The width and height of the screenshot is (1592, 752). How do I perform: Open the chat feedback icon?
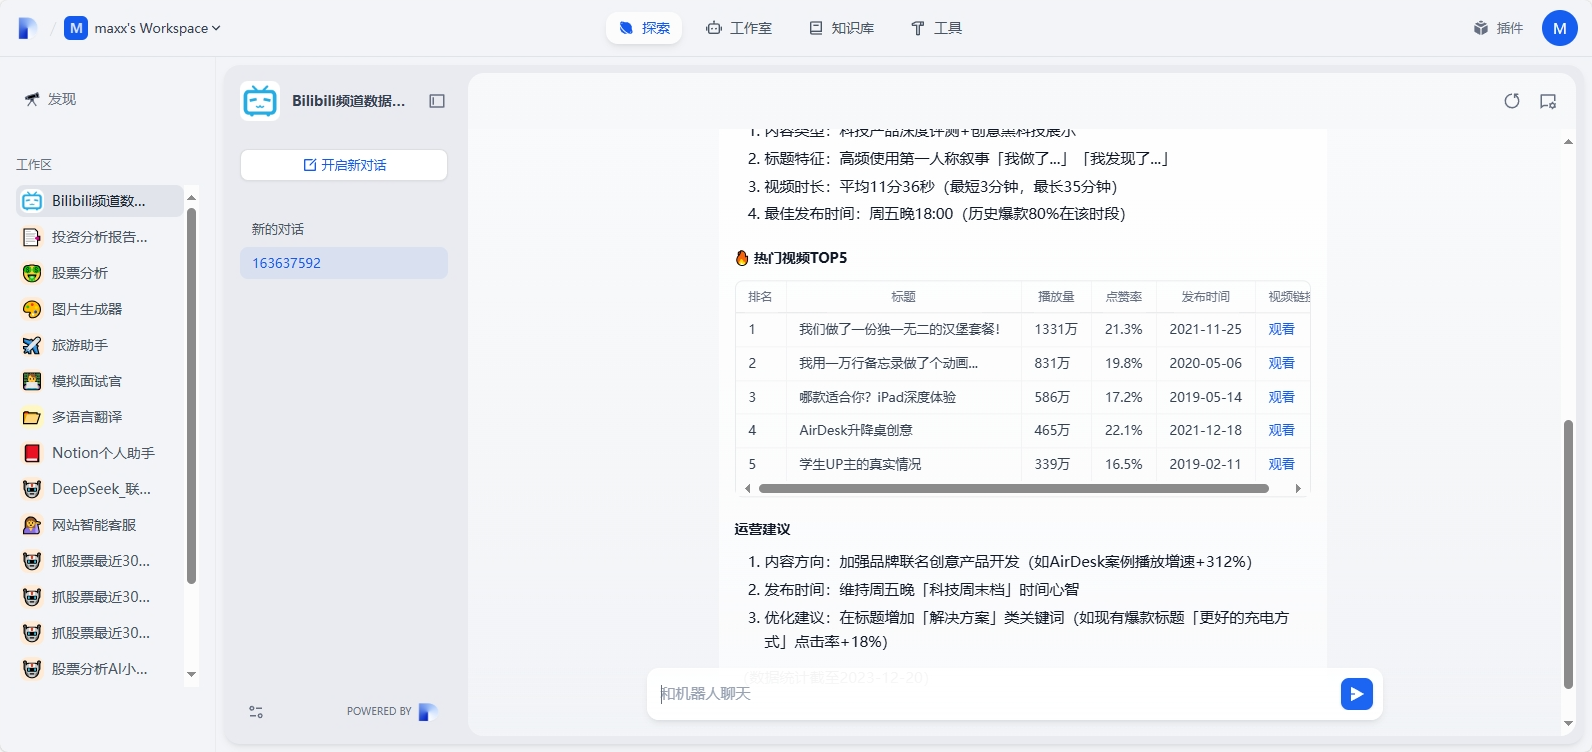[x=1548, y=101]
